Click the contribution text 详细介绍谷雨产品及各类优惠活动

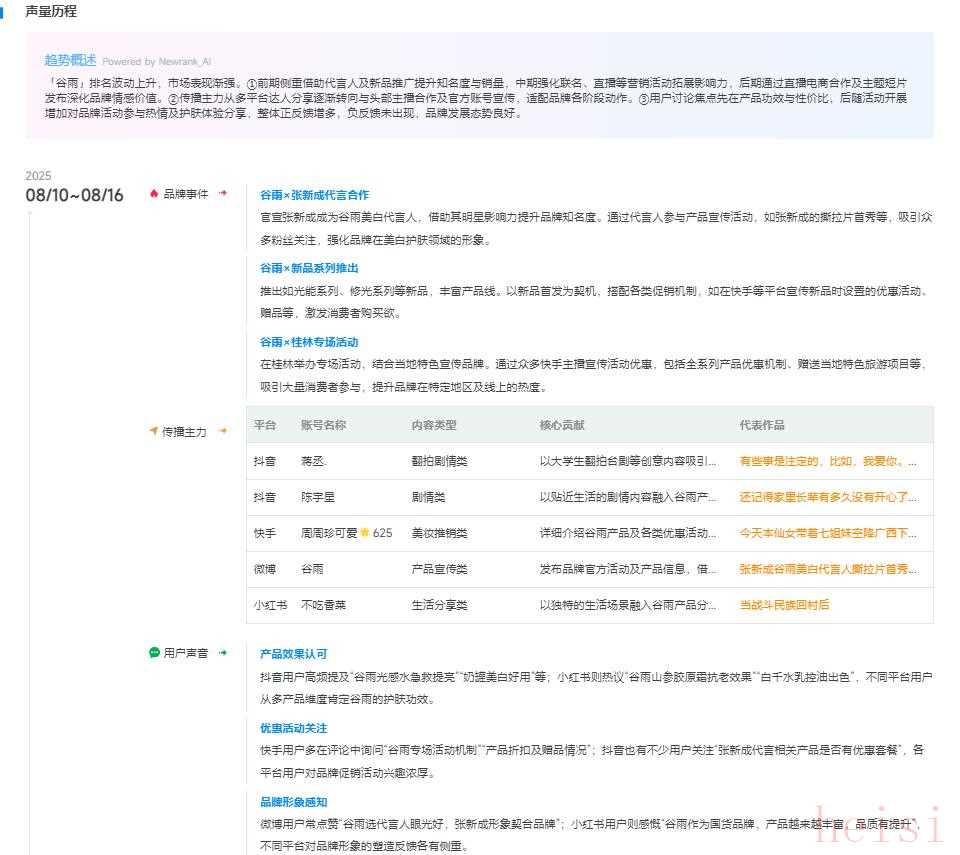pos(628,533)
